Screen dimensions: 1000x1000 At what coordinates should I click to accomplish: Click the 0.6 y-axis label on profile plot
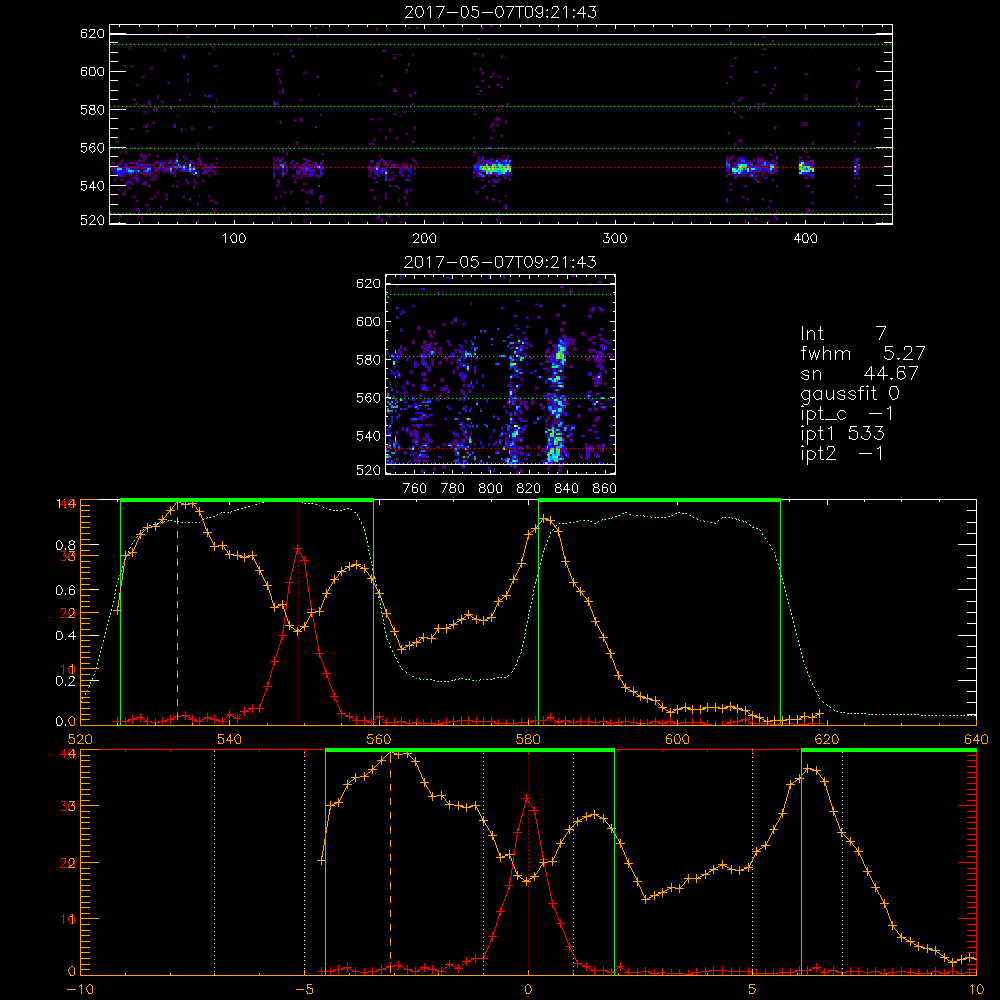(x=66, y=591)
